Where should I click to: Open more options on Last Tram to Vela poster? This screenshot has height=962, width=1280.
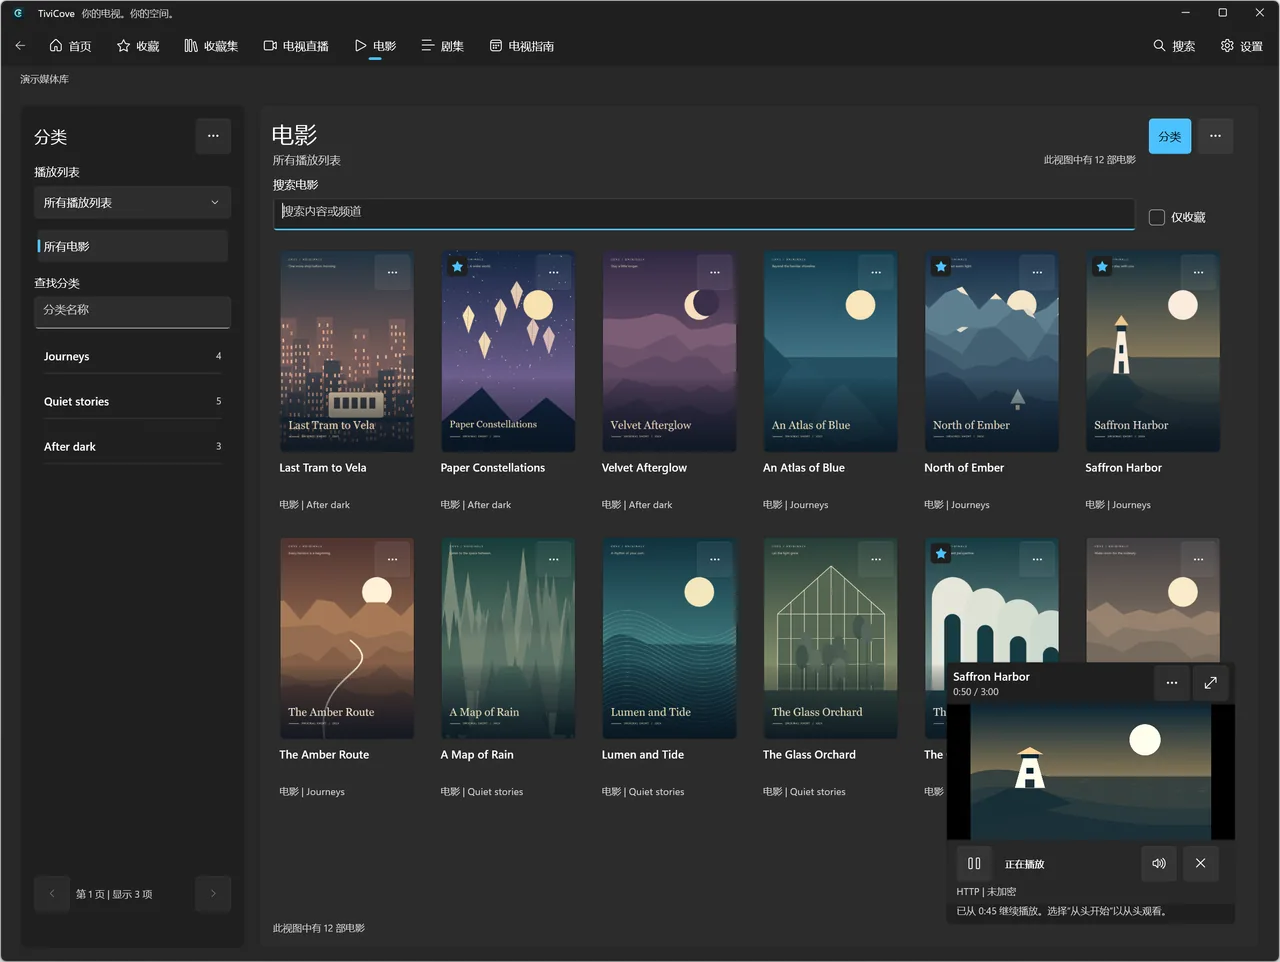click(x=392, y=272)
